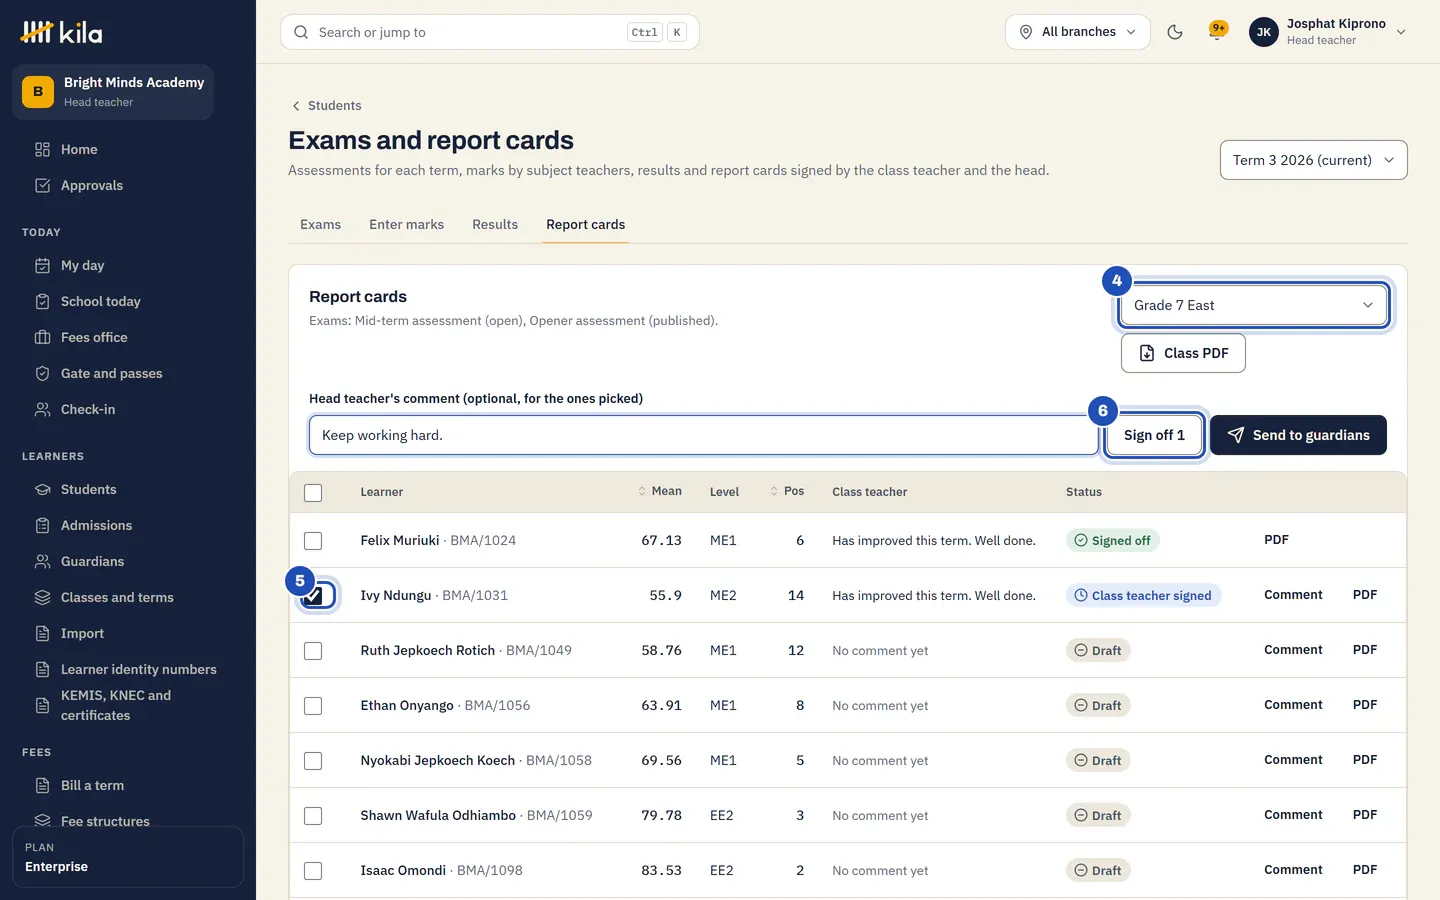
Task: Open Classes and terms
Action: pyautogui.click(x=117, y=598)
